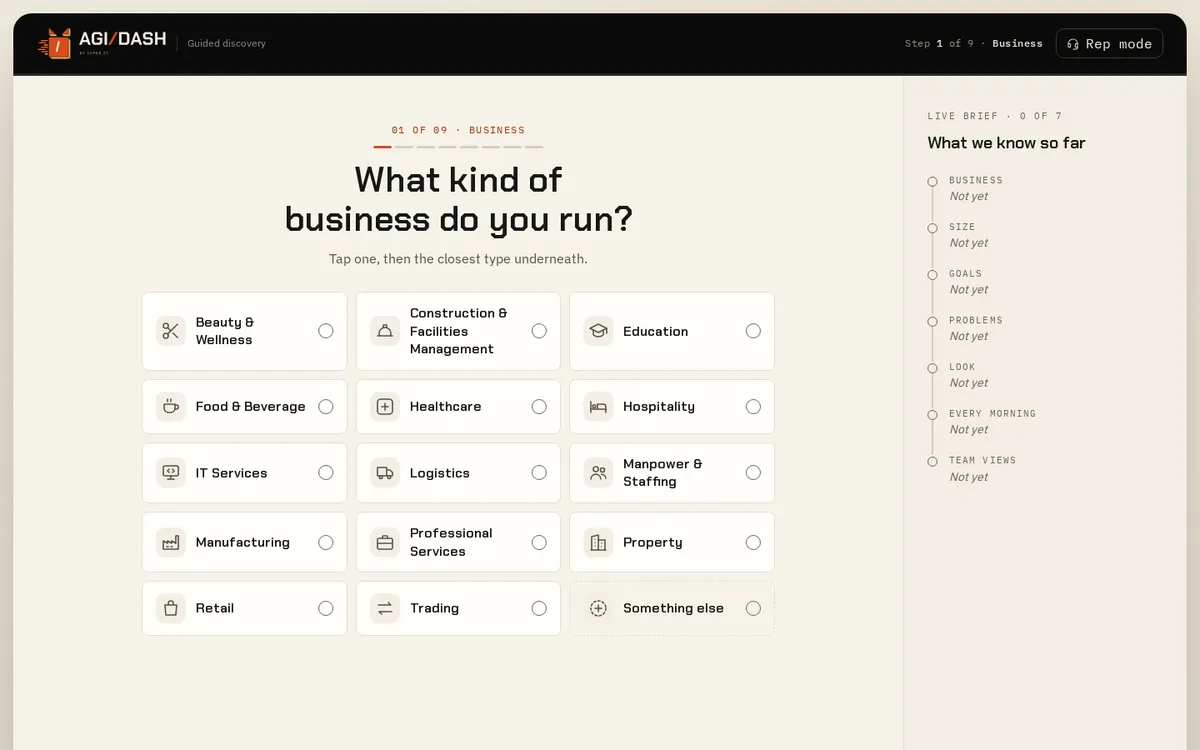Click the 'What we know so far' heading
1200x750 pixels.
click(1006, 143)
